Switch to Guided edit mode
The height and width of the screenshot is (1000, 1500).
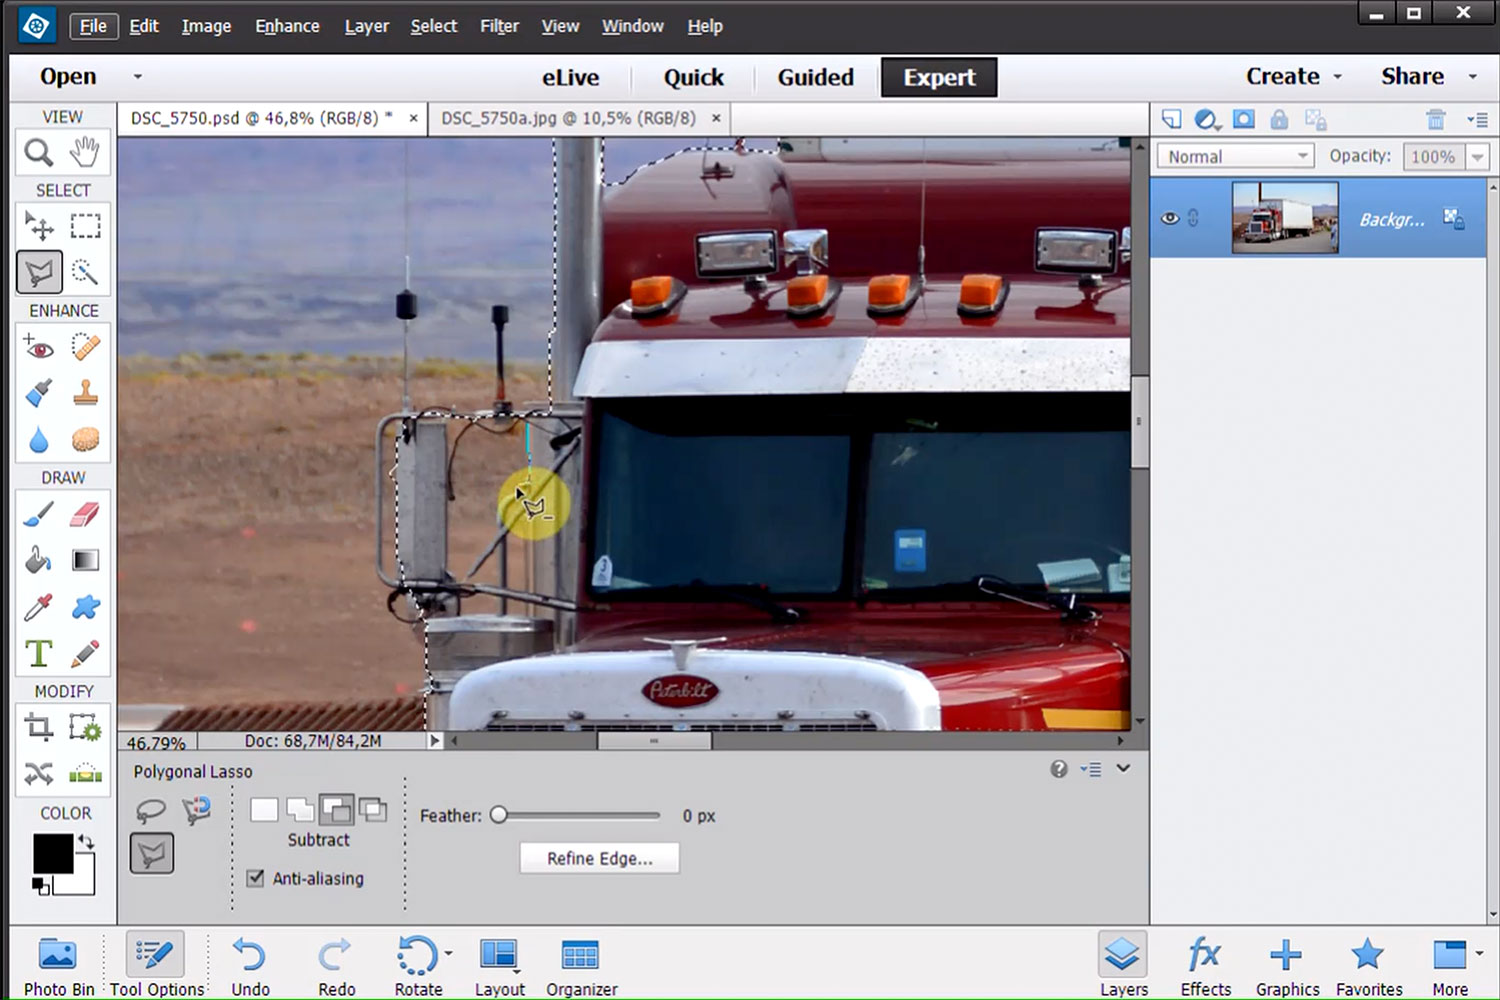[x=815, y=77]
